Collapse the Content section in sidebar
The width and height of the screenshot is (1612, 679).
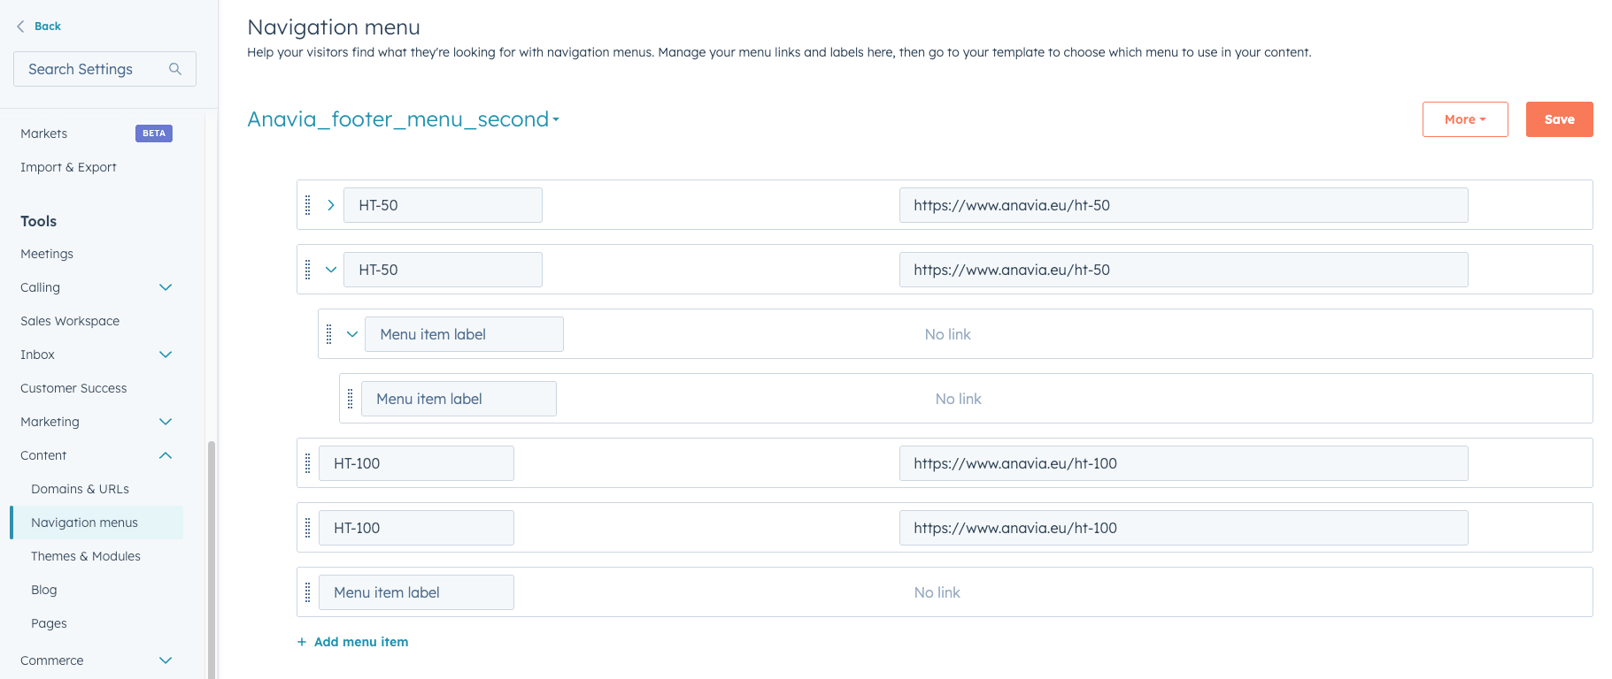point(166,456)
